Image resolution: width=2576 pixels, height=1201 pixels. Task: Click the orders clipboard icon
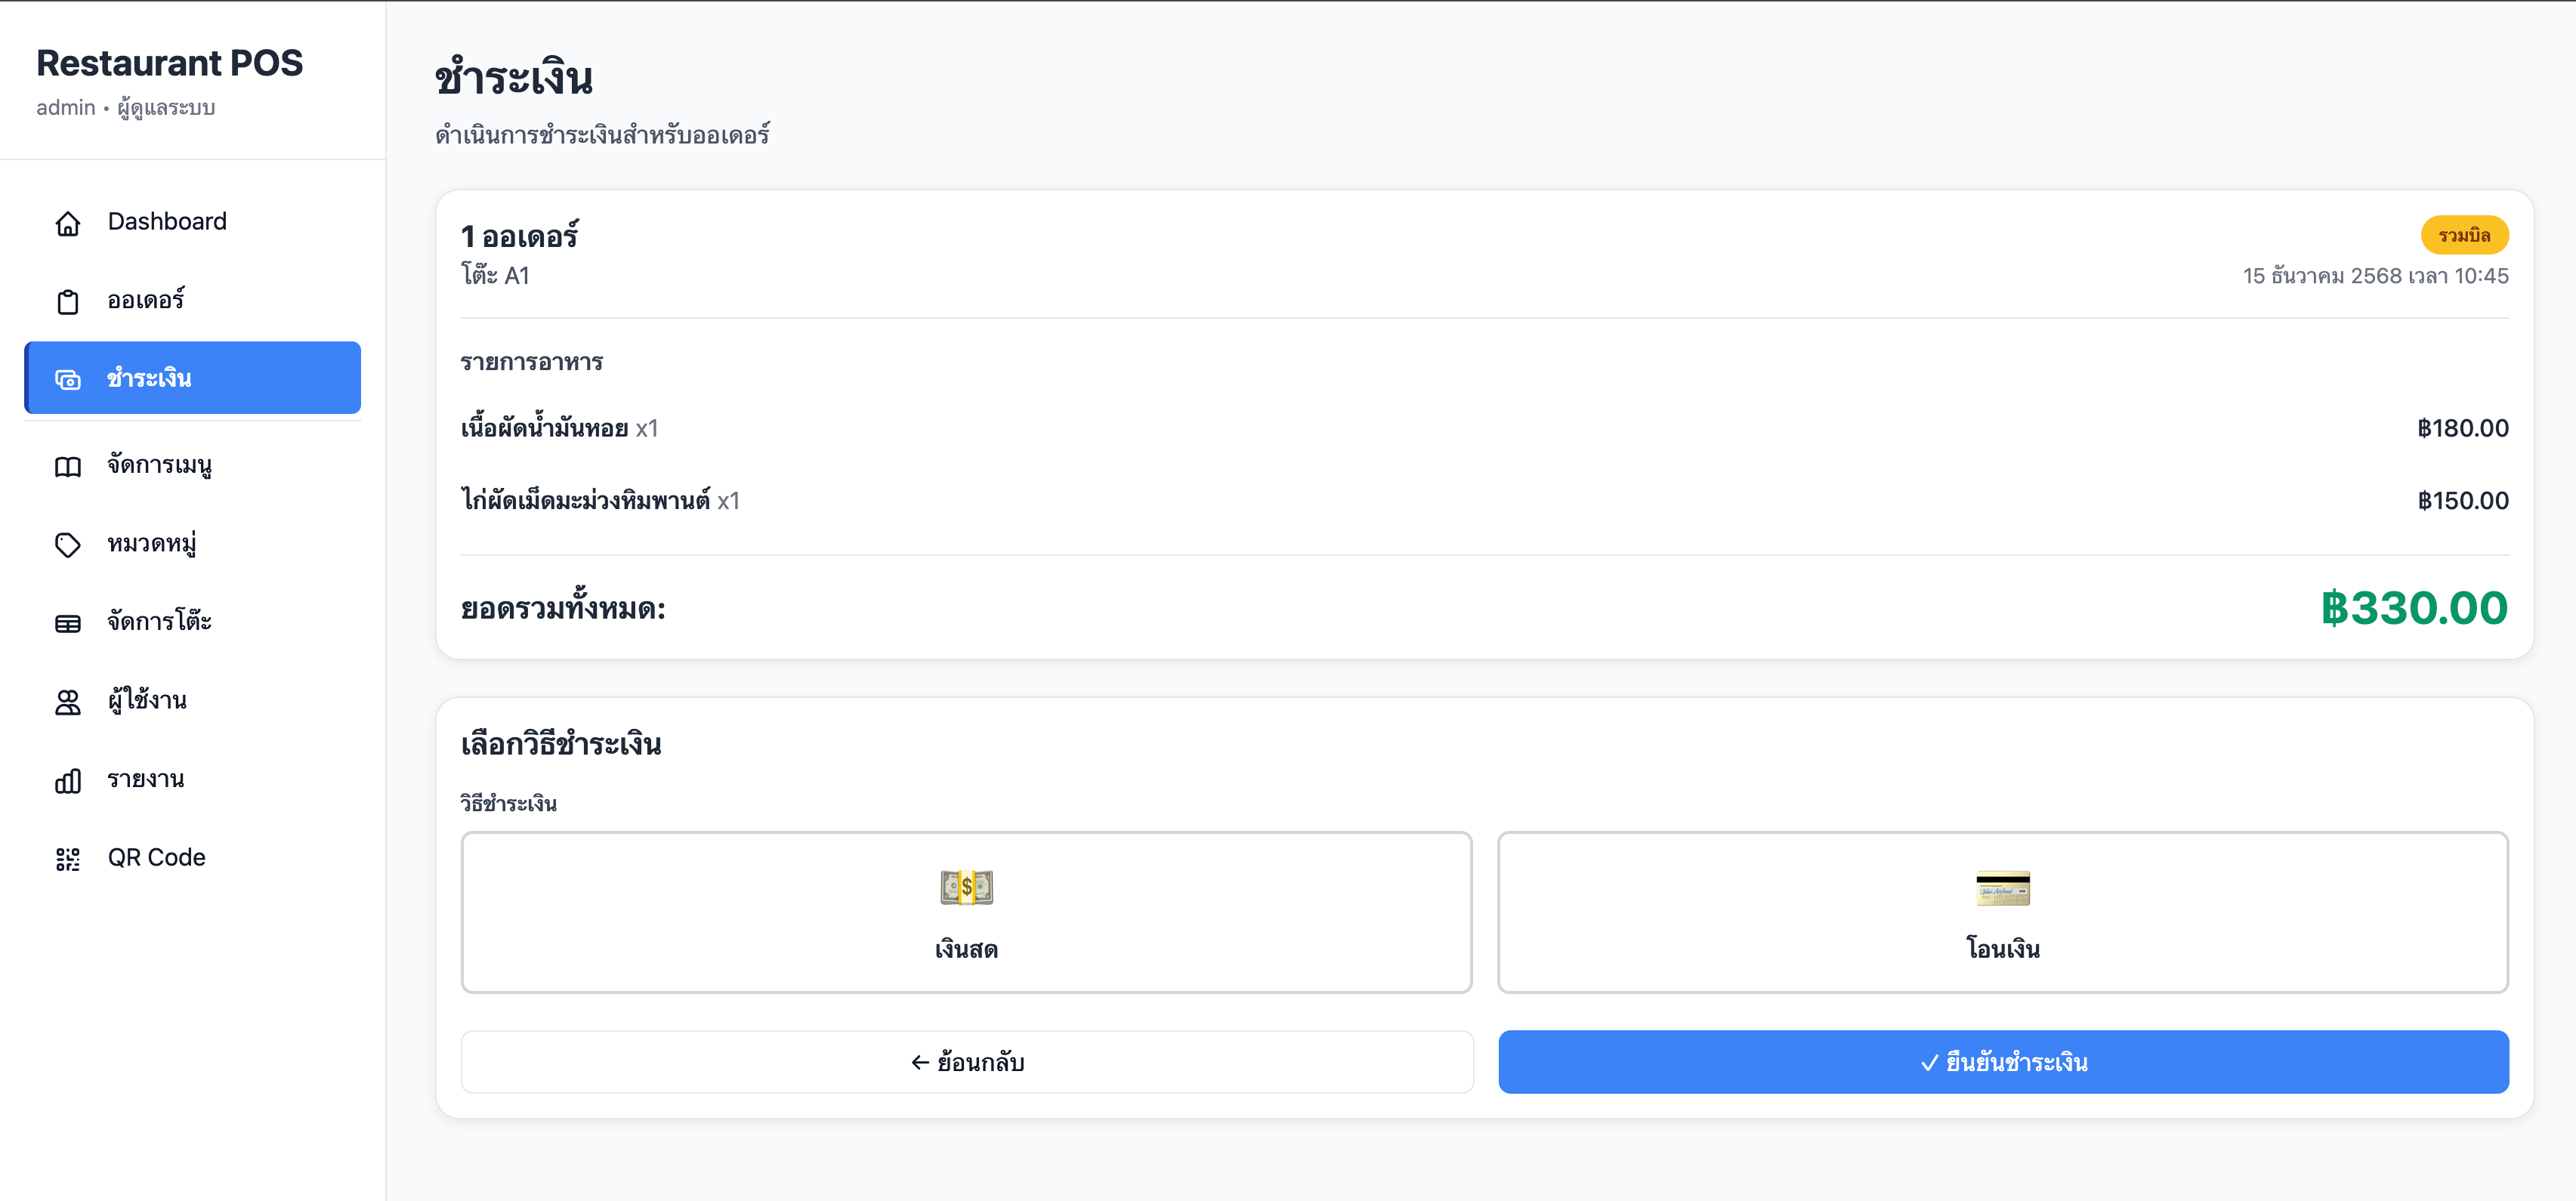pos(68,301)
